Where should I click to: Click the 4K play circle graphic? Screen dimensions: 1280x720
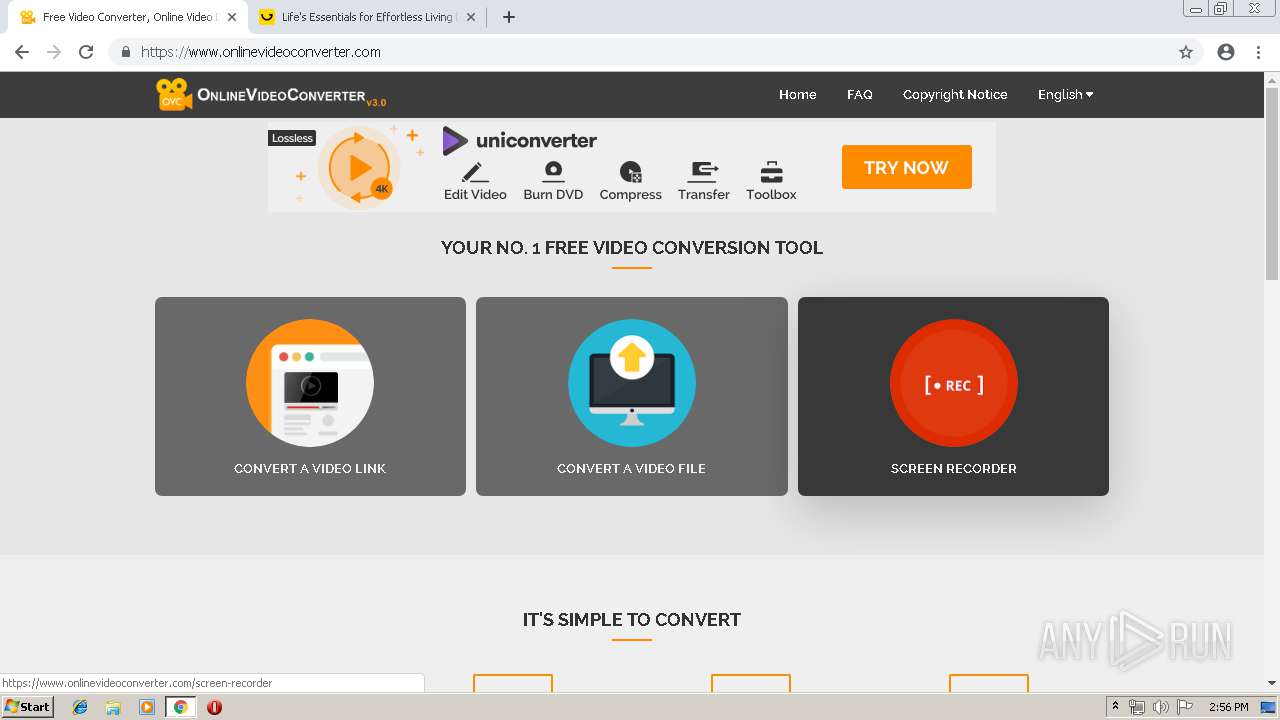point(358,168)
